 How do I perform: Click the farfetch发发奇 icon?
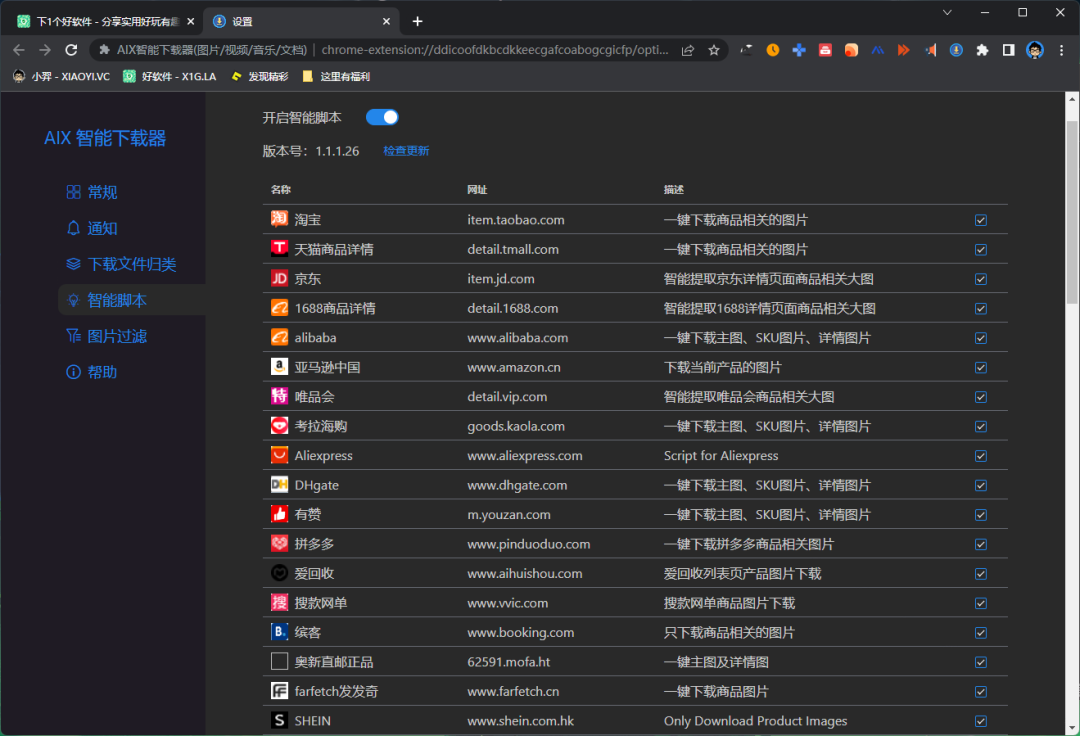coord(279,691)
